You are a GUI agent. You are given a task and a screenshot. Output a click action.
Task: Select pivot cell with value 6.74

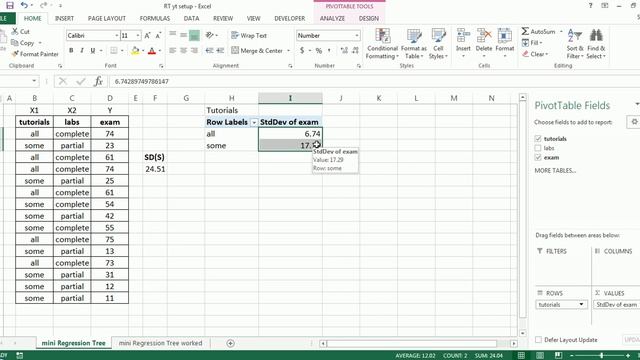point(290,134)
